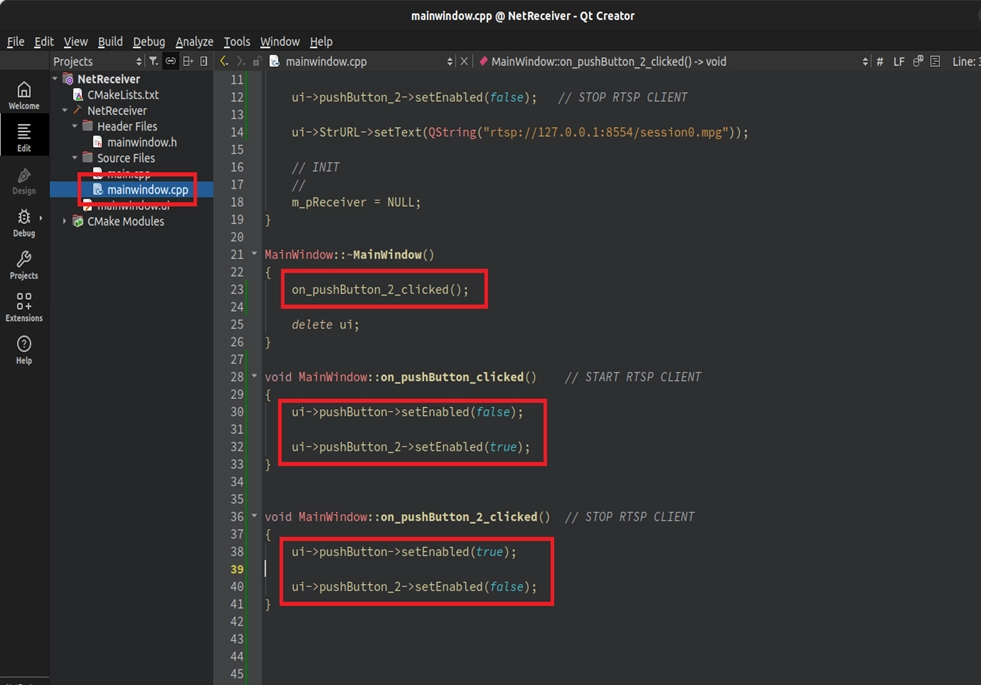The image size is (981, 685).
Task: Click the rtsp://127.0.0.1:8554/session0.mpg string
Action: tap(606, 132)
